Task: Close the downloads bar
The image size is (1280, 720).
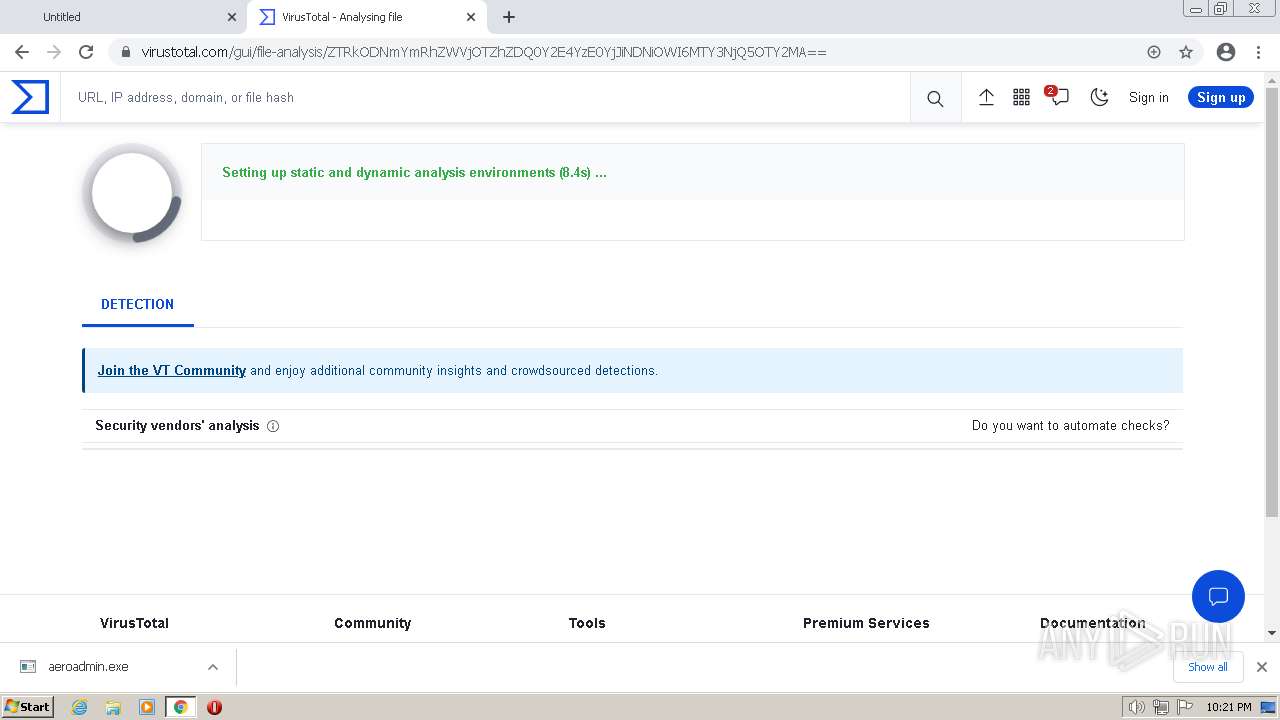Action: (x=1262, y=667)
